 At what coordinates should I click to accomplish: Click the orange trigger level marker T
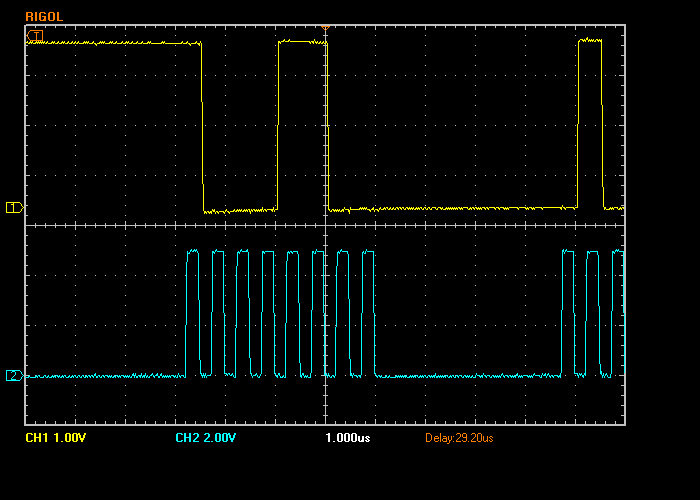35,35
